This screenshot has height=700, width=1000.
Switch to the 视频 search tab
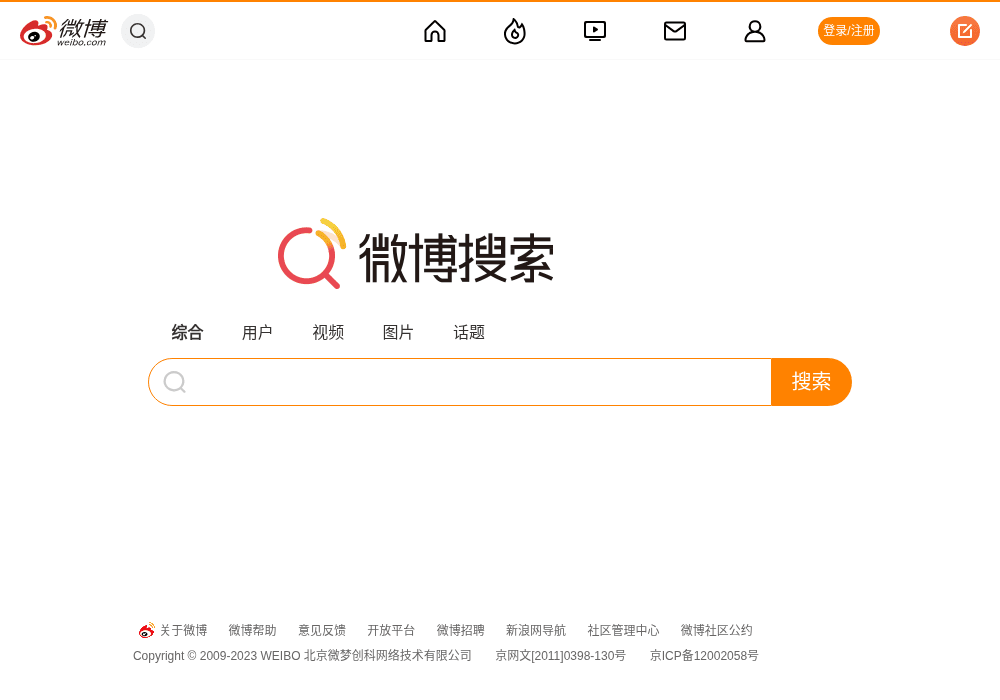(328, 332)
